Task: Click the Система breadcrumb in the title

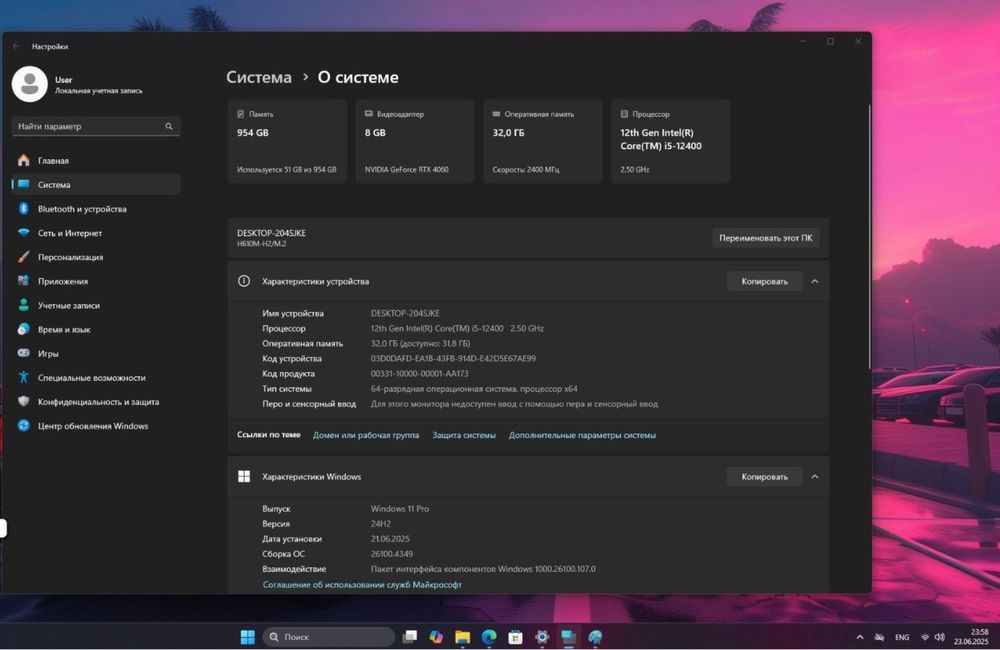Action: (259, 77)
